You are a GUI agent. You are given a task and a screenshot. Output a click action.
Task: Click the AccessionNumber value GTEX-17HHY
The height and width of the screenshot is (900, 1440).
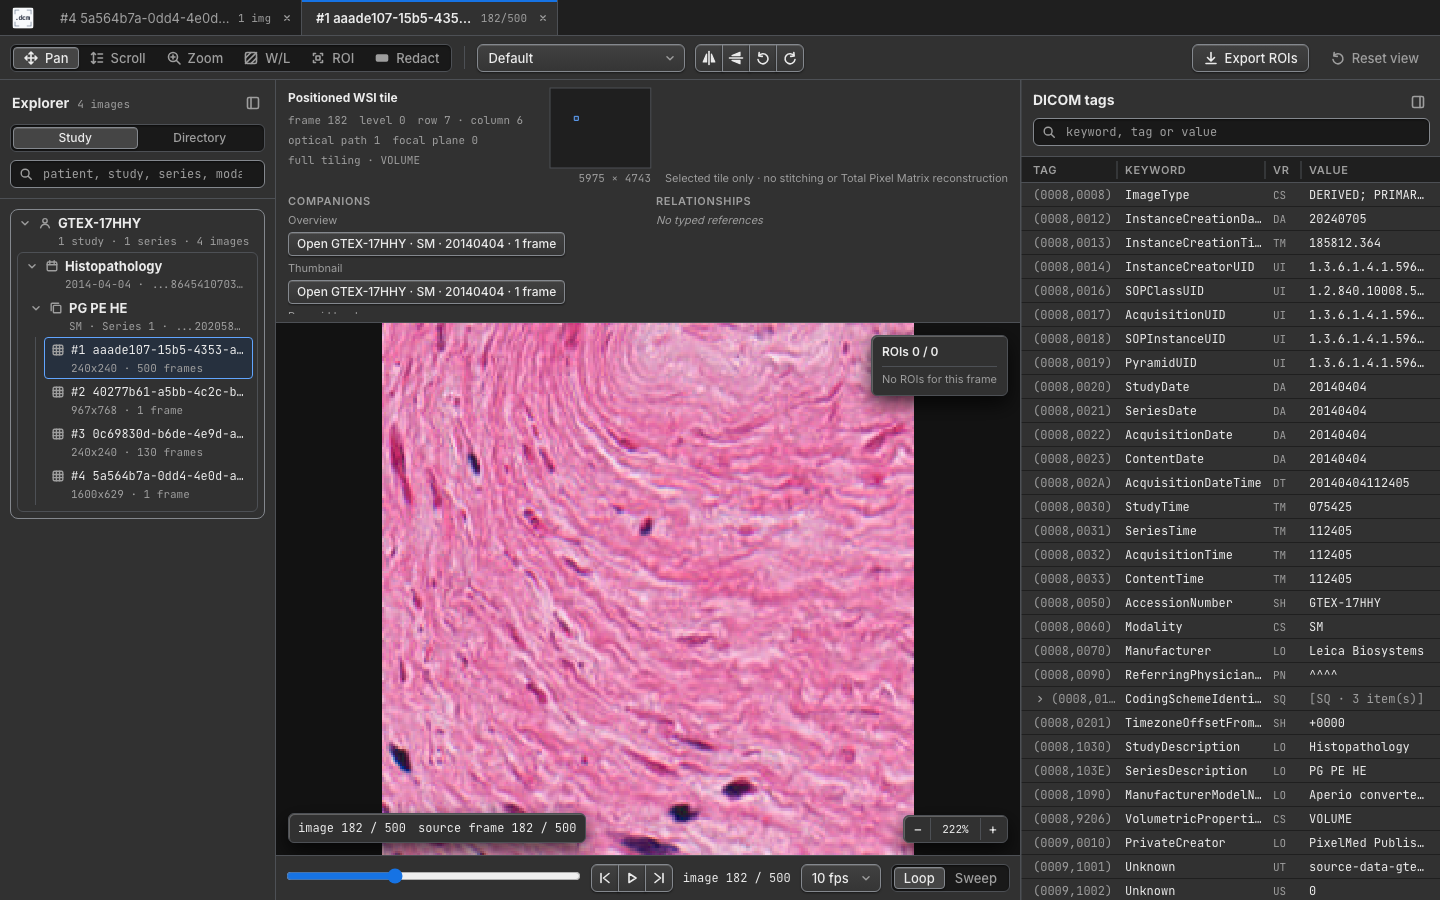click(1345, 603)
